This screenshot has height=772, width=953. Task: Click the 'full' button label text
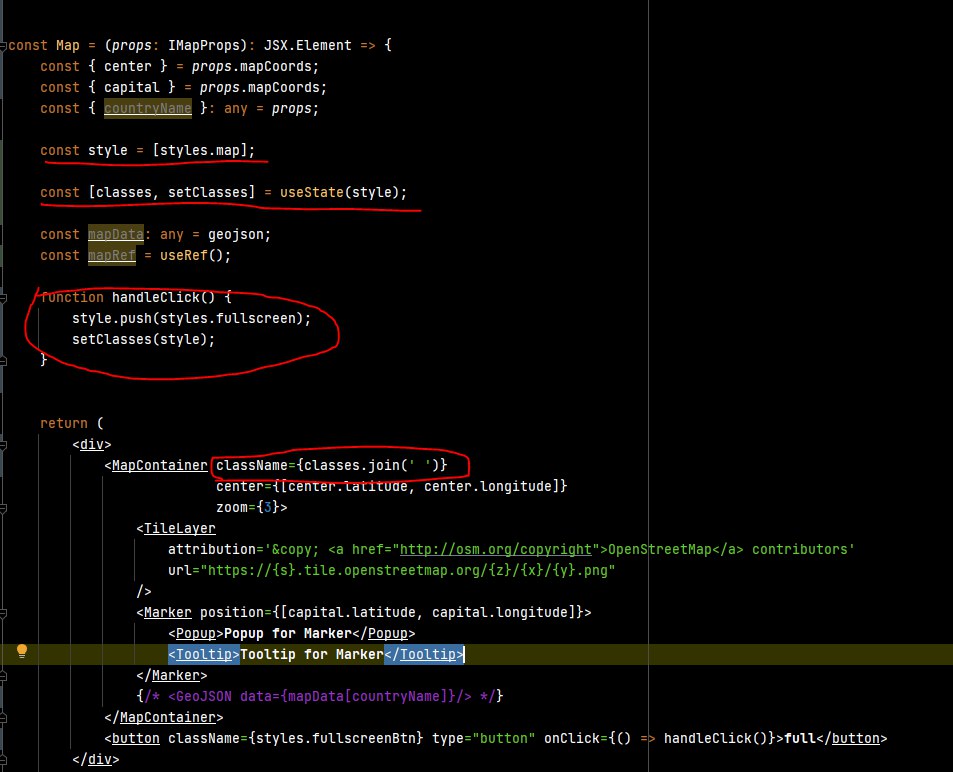tap(800, 739)
